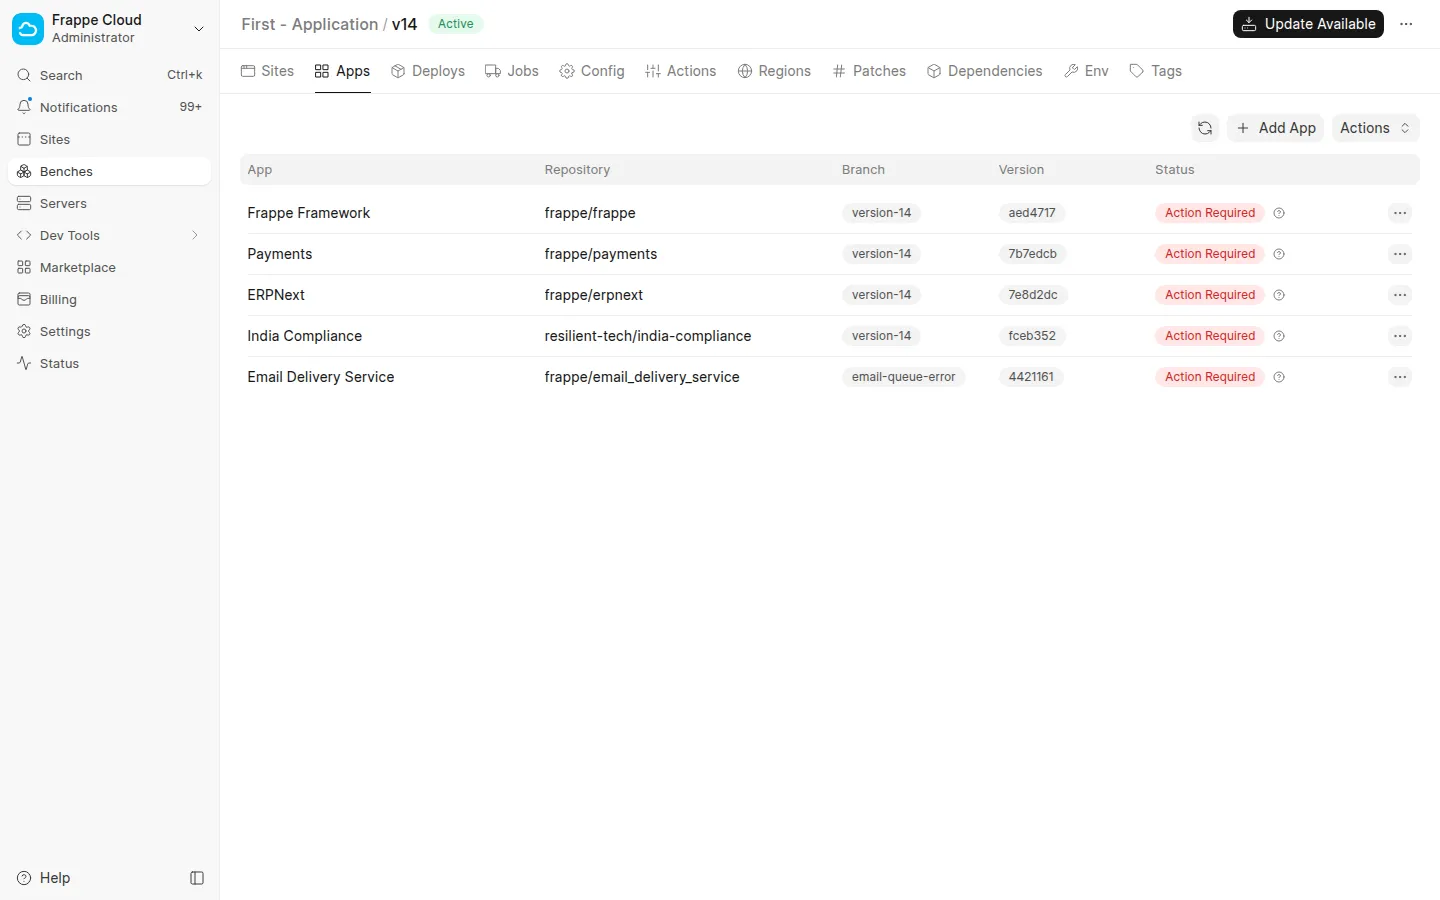Click the Update Available button

[x=1308, y=24]
